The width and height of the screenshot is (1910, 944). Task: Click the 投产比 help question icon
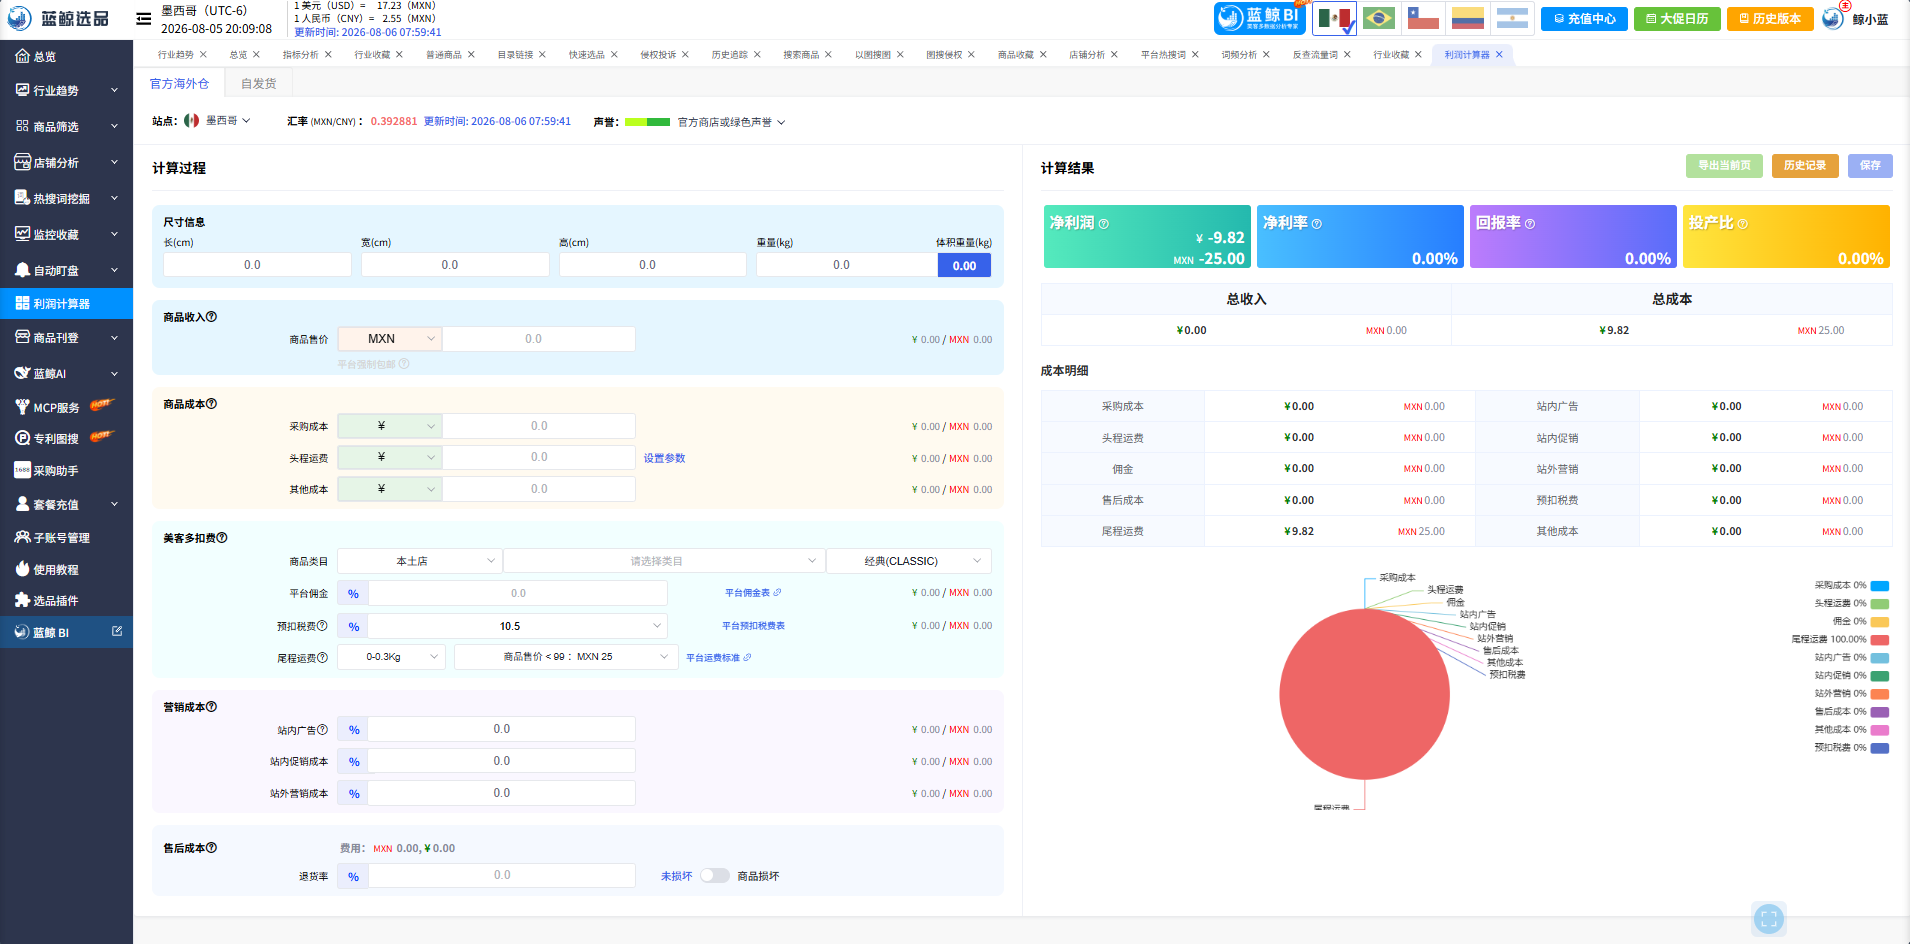point(1743,224)
